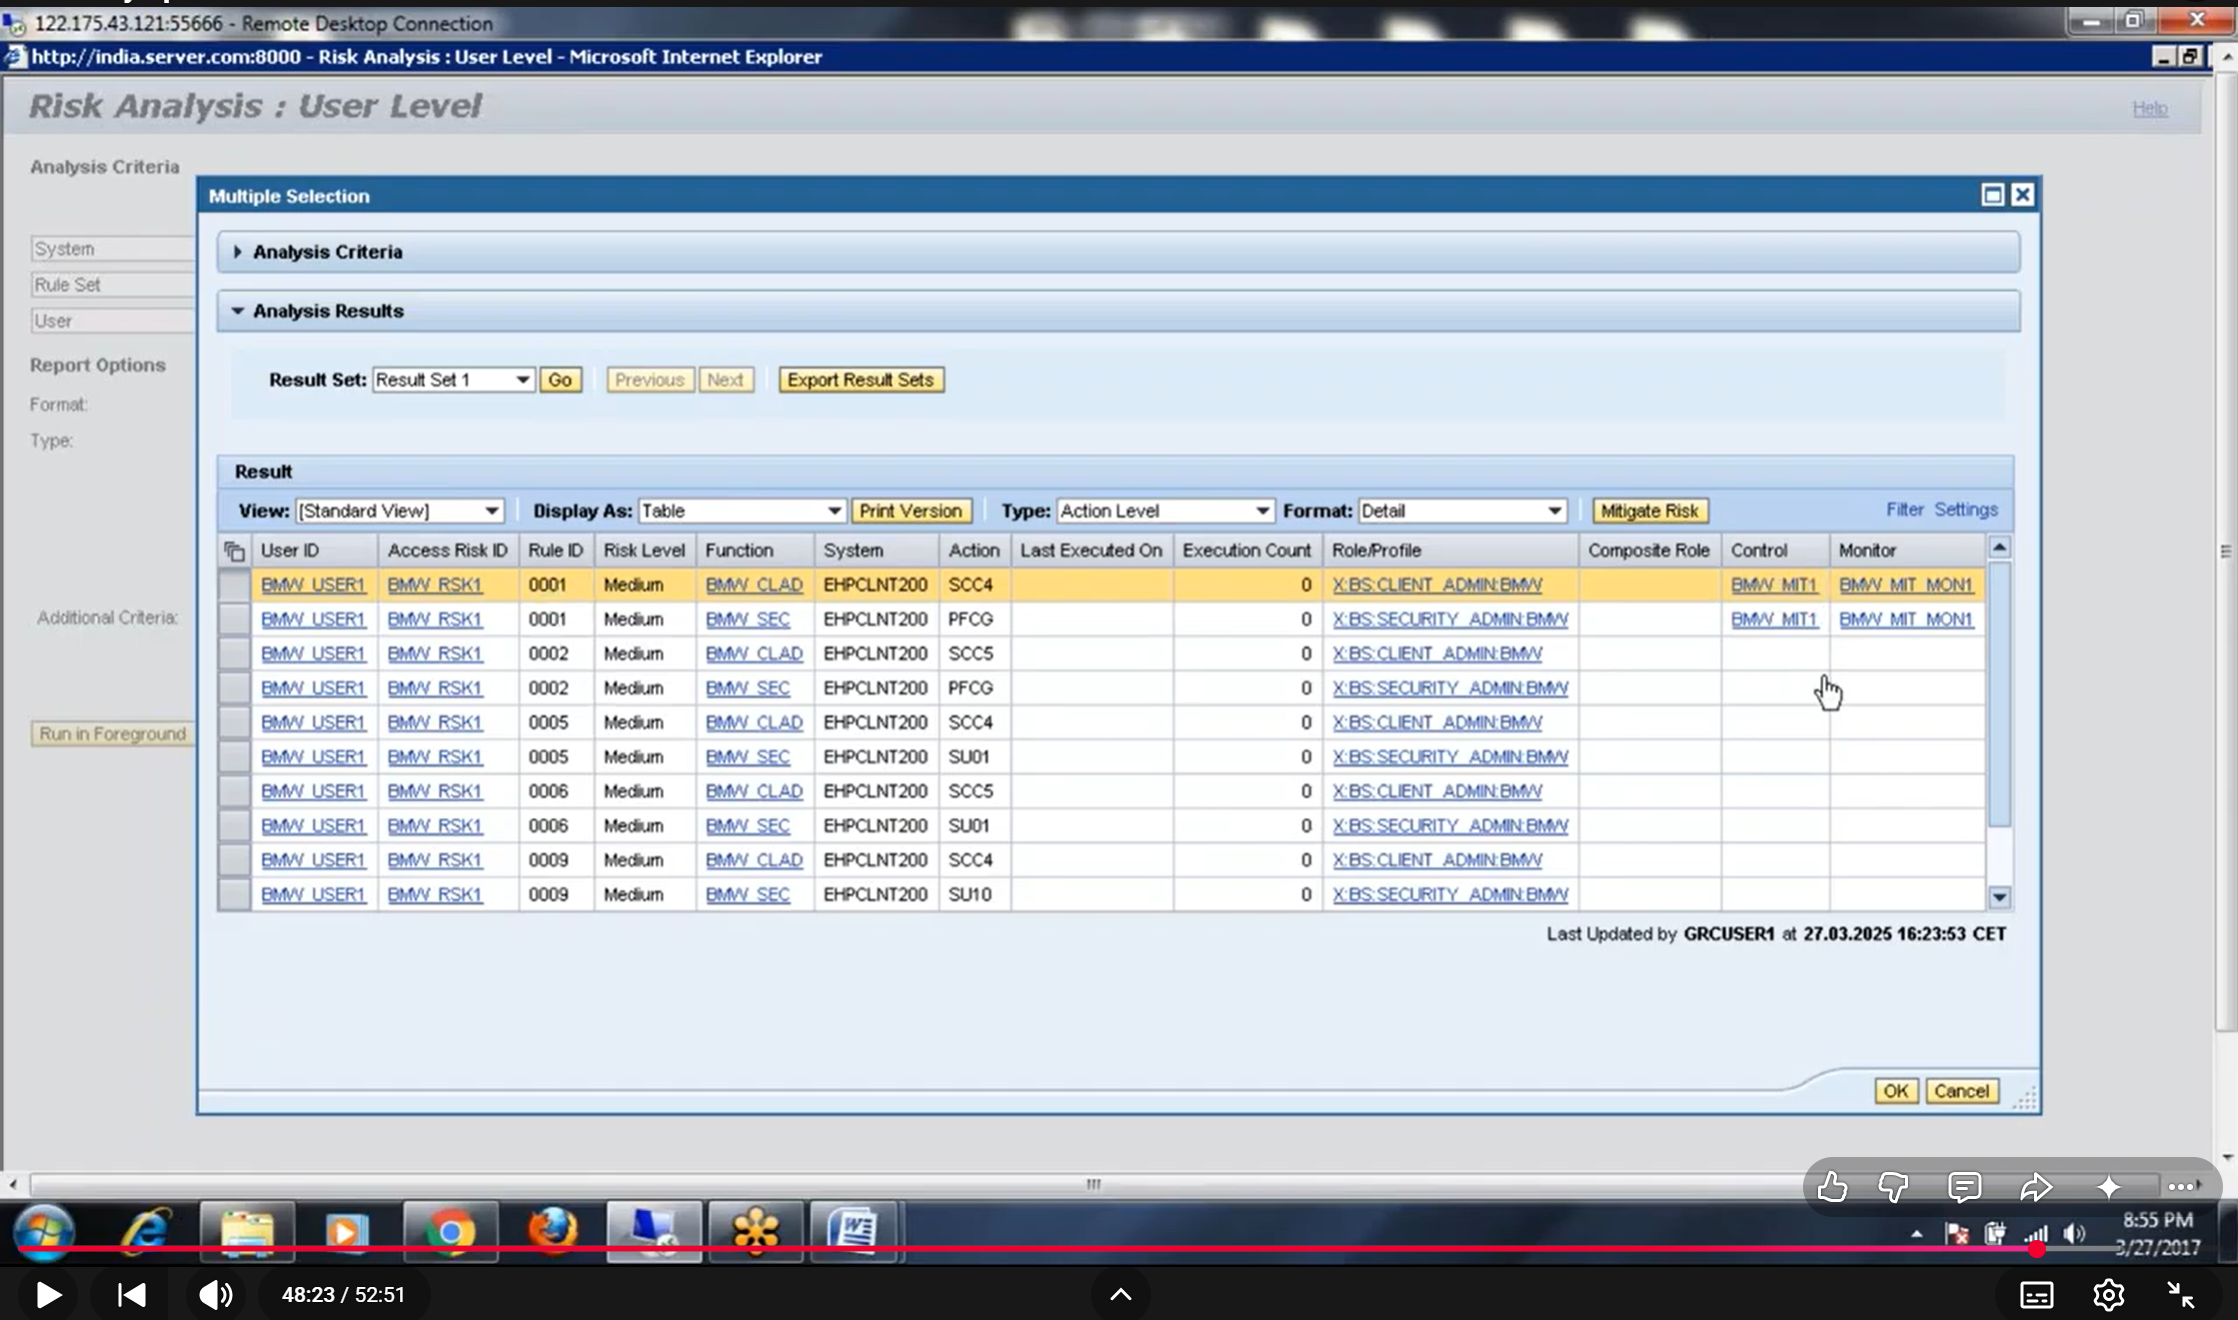Sort by Risk Level column header

point(644,551)
